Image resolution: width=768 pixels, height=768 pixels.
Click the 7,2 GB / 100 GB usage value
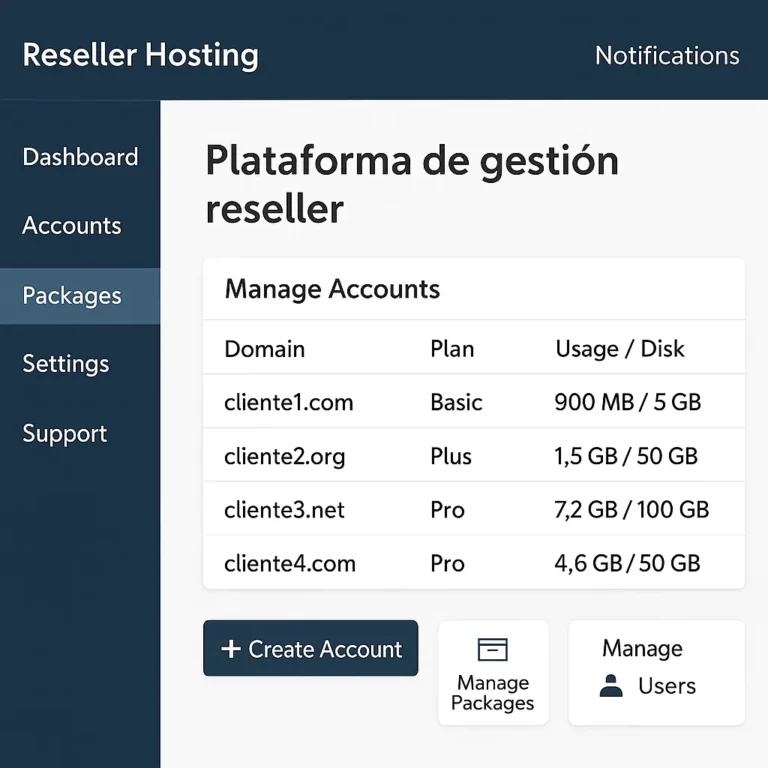tap(631, 510)
